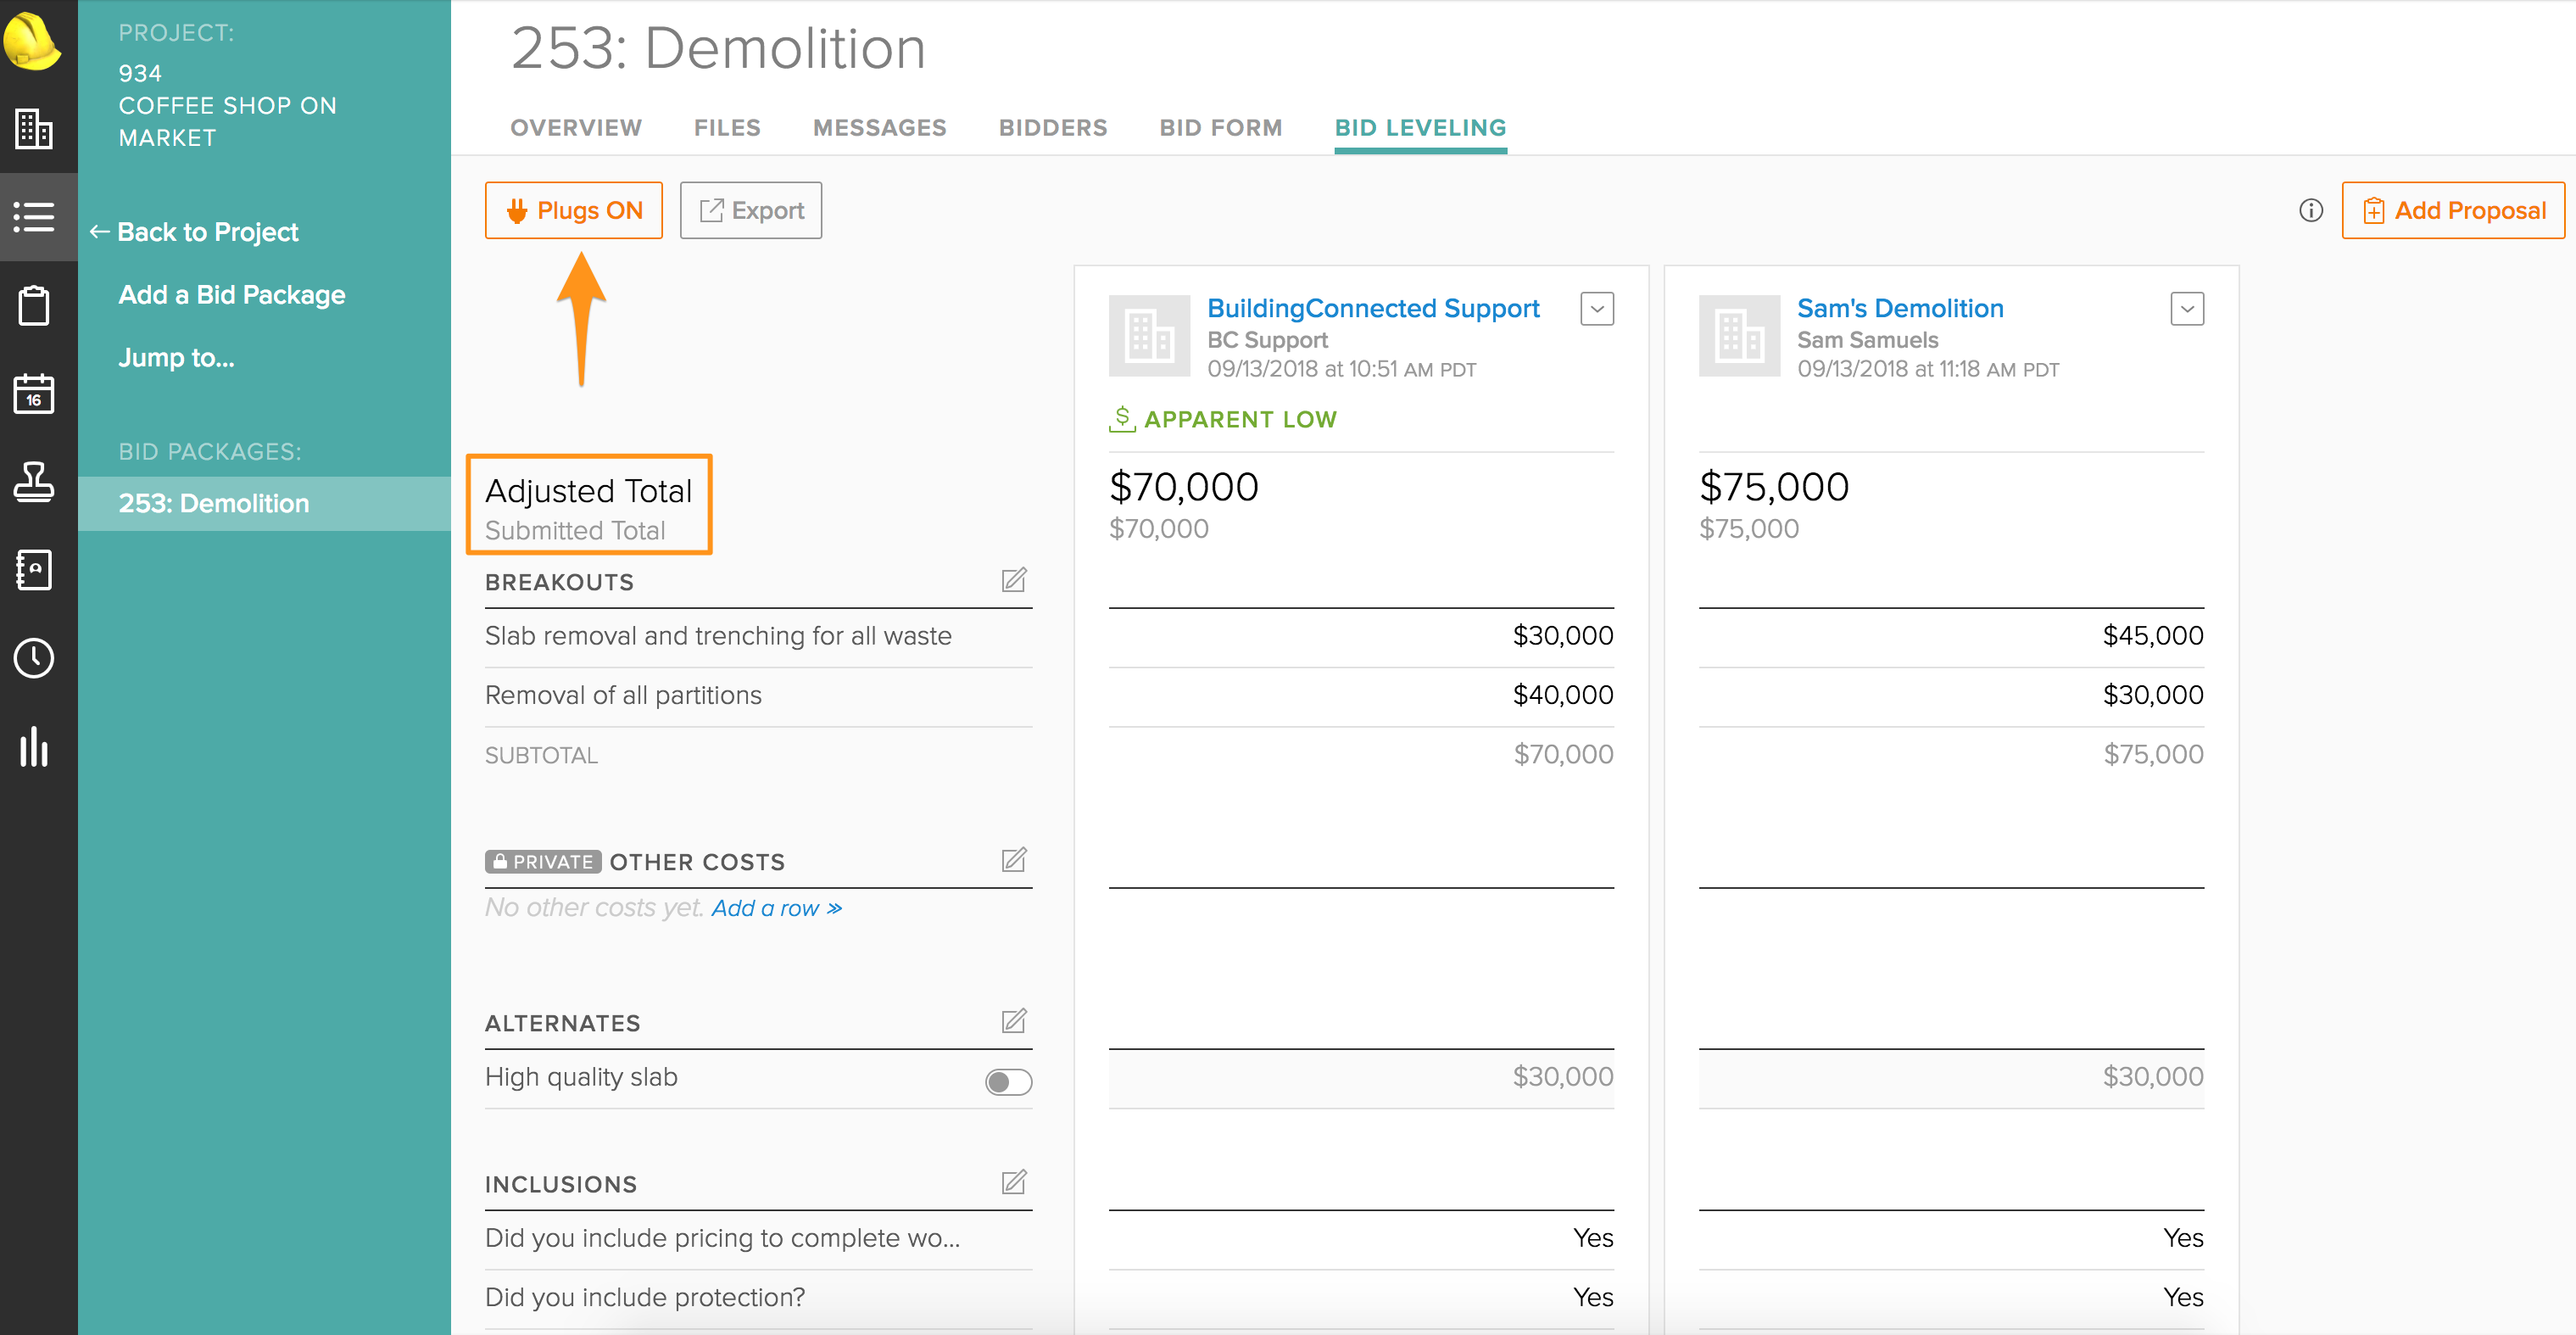Select 253: Demolition bid package

[214, 504]
